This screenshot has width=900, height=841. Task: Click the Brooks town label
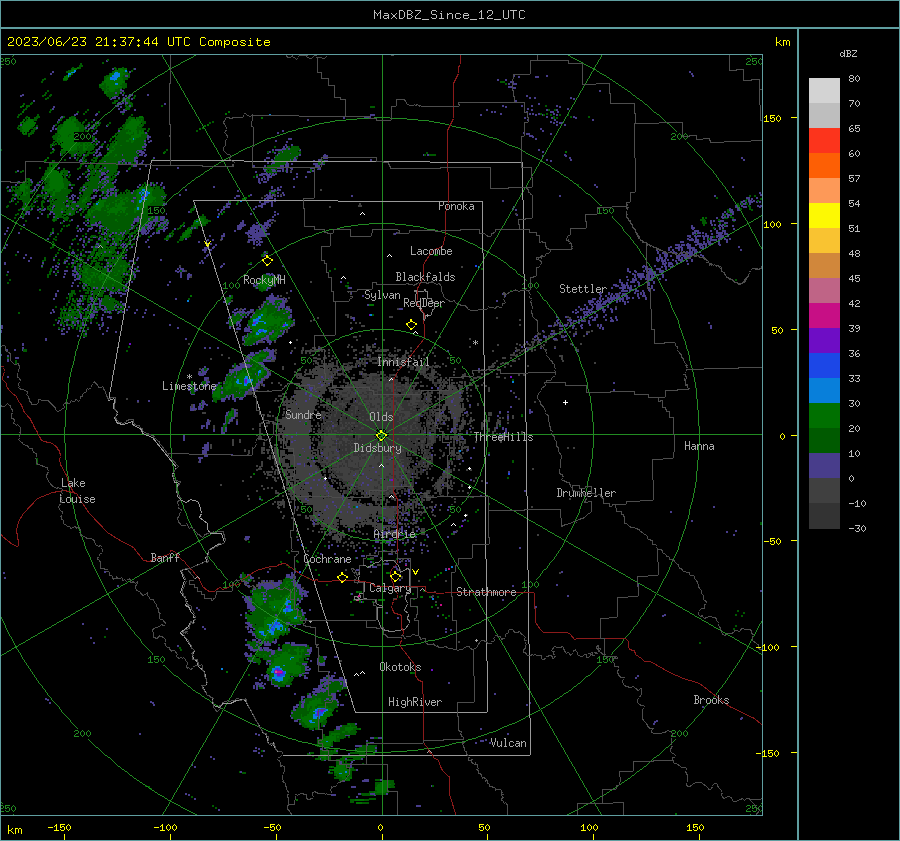pos(711,700)
